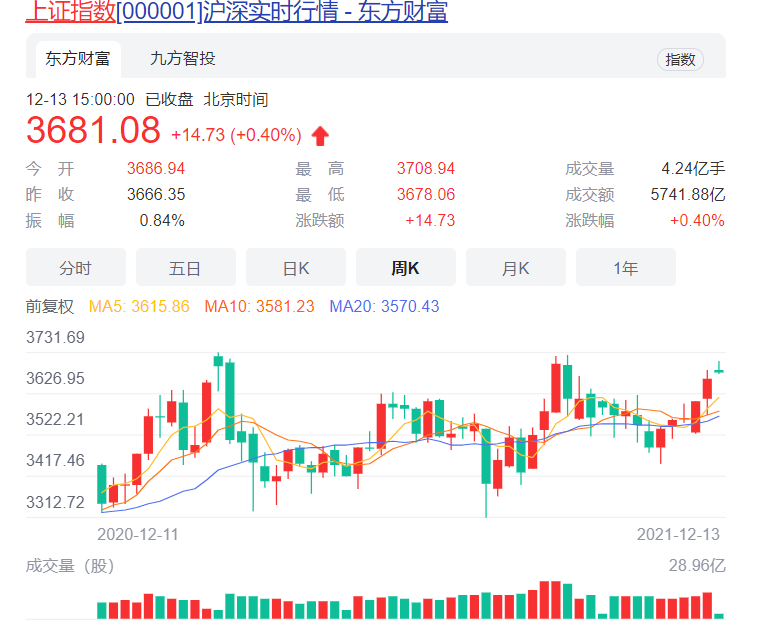Click the last candlestick on the chart
This screenshot has width=761, height=635.
point(719,370)
